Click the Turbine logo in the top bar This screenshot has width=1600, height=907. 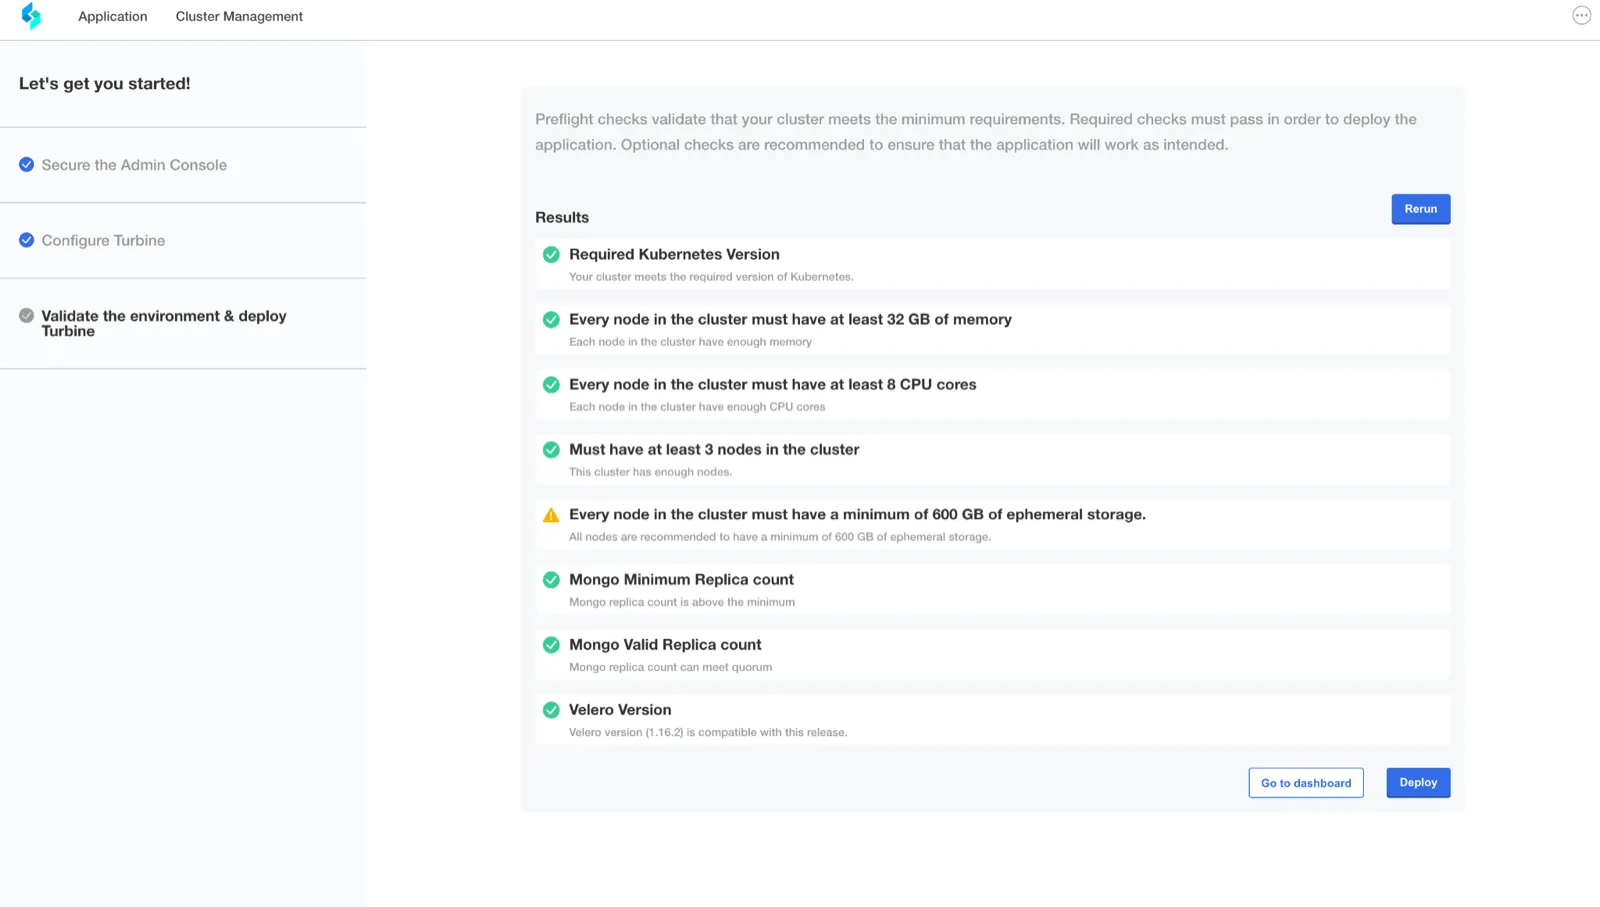31,16
